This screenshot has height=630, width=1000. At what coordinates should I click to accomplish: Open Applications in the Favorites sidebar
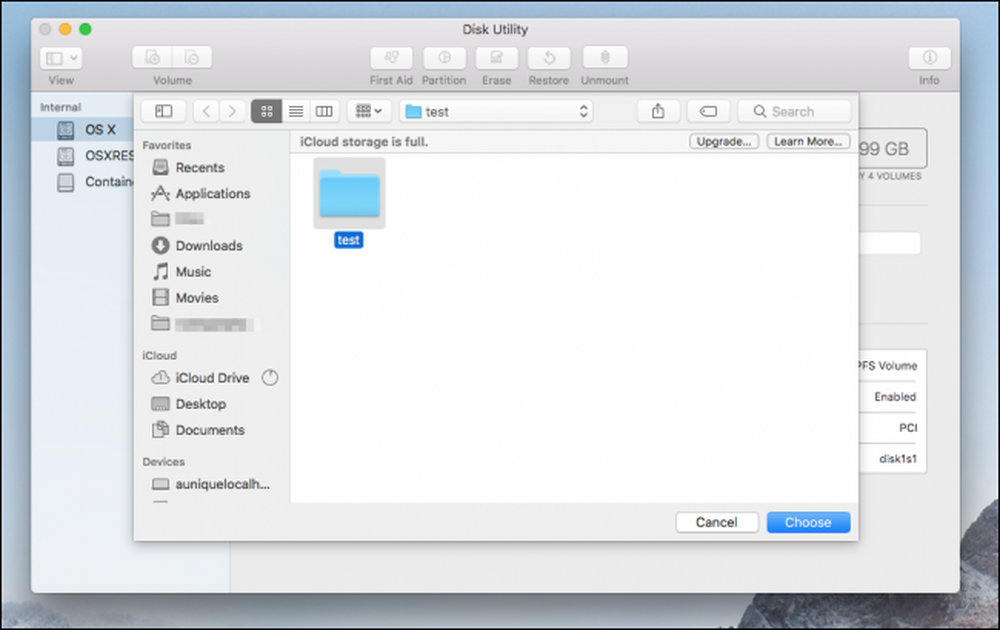(x=201, y=194)
